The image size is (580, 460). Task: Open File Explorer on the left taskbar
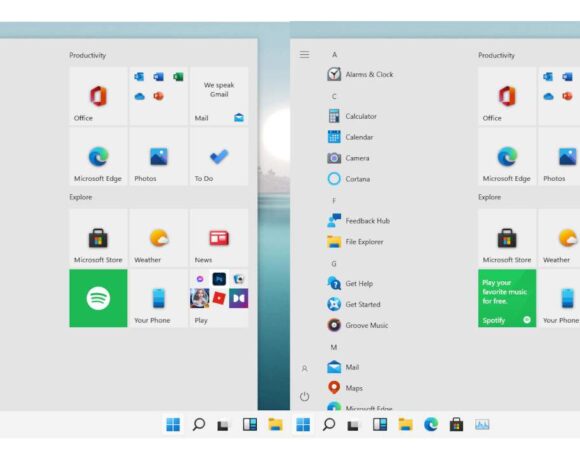coord(276,424)
